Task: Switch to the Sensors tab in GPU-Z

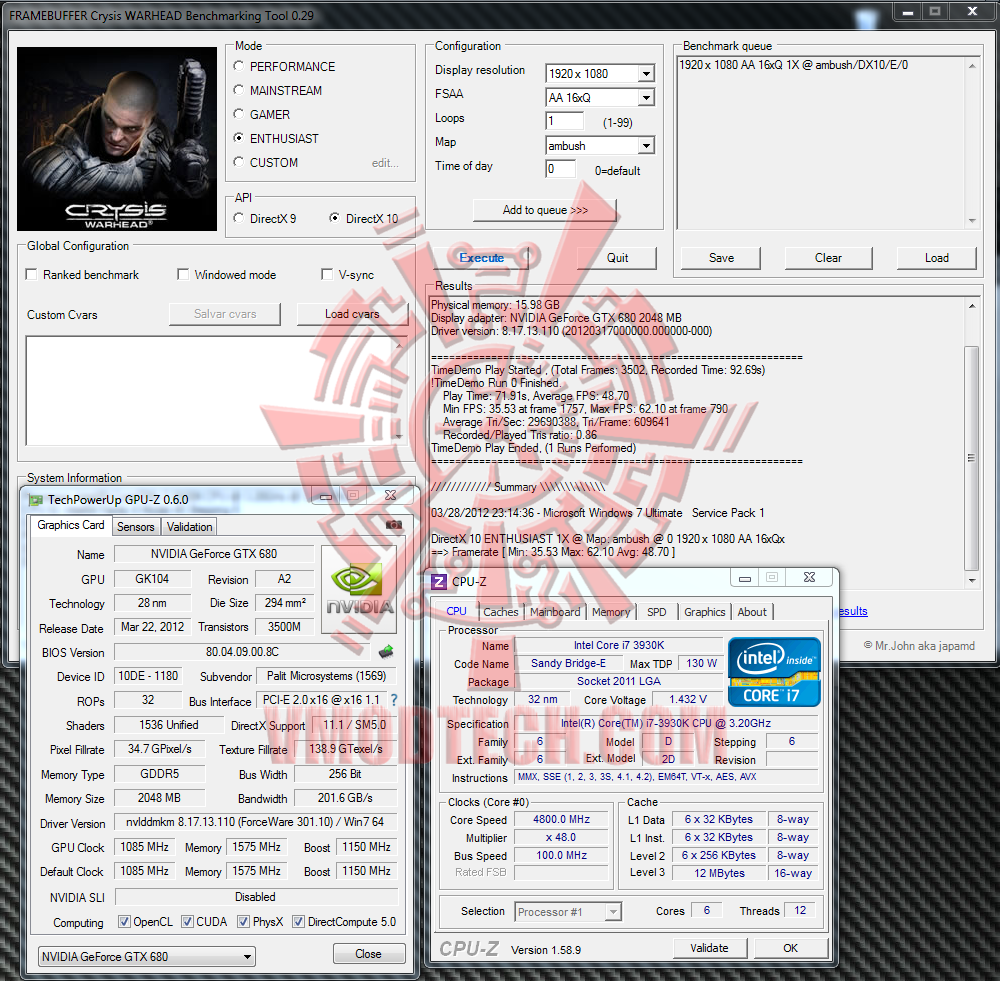Action: (135, 527)
